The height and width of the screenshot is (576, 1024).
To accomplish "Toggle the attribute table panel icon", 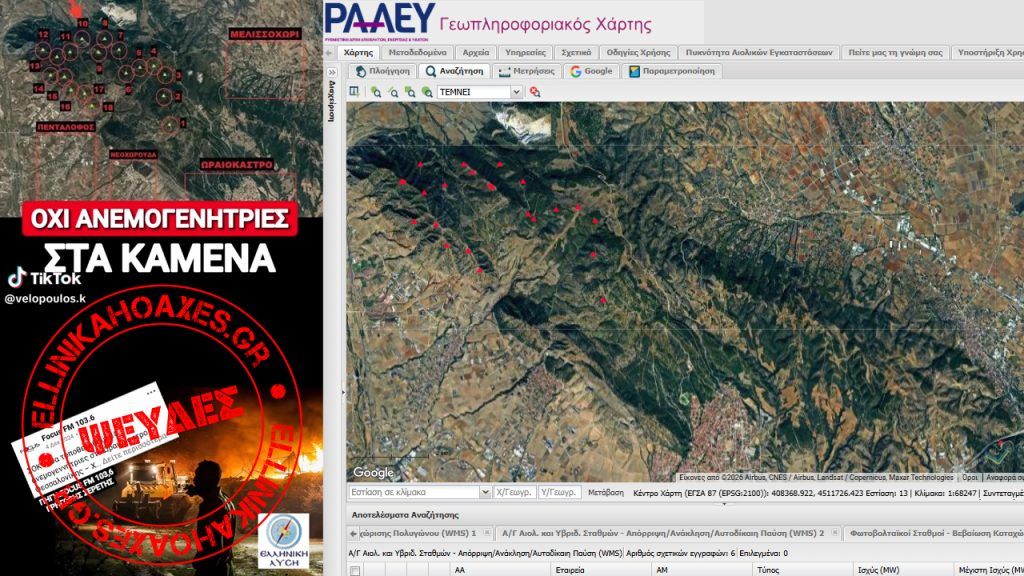I will pos(354,91).
